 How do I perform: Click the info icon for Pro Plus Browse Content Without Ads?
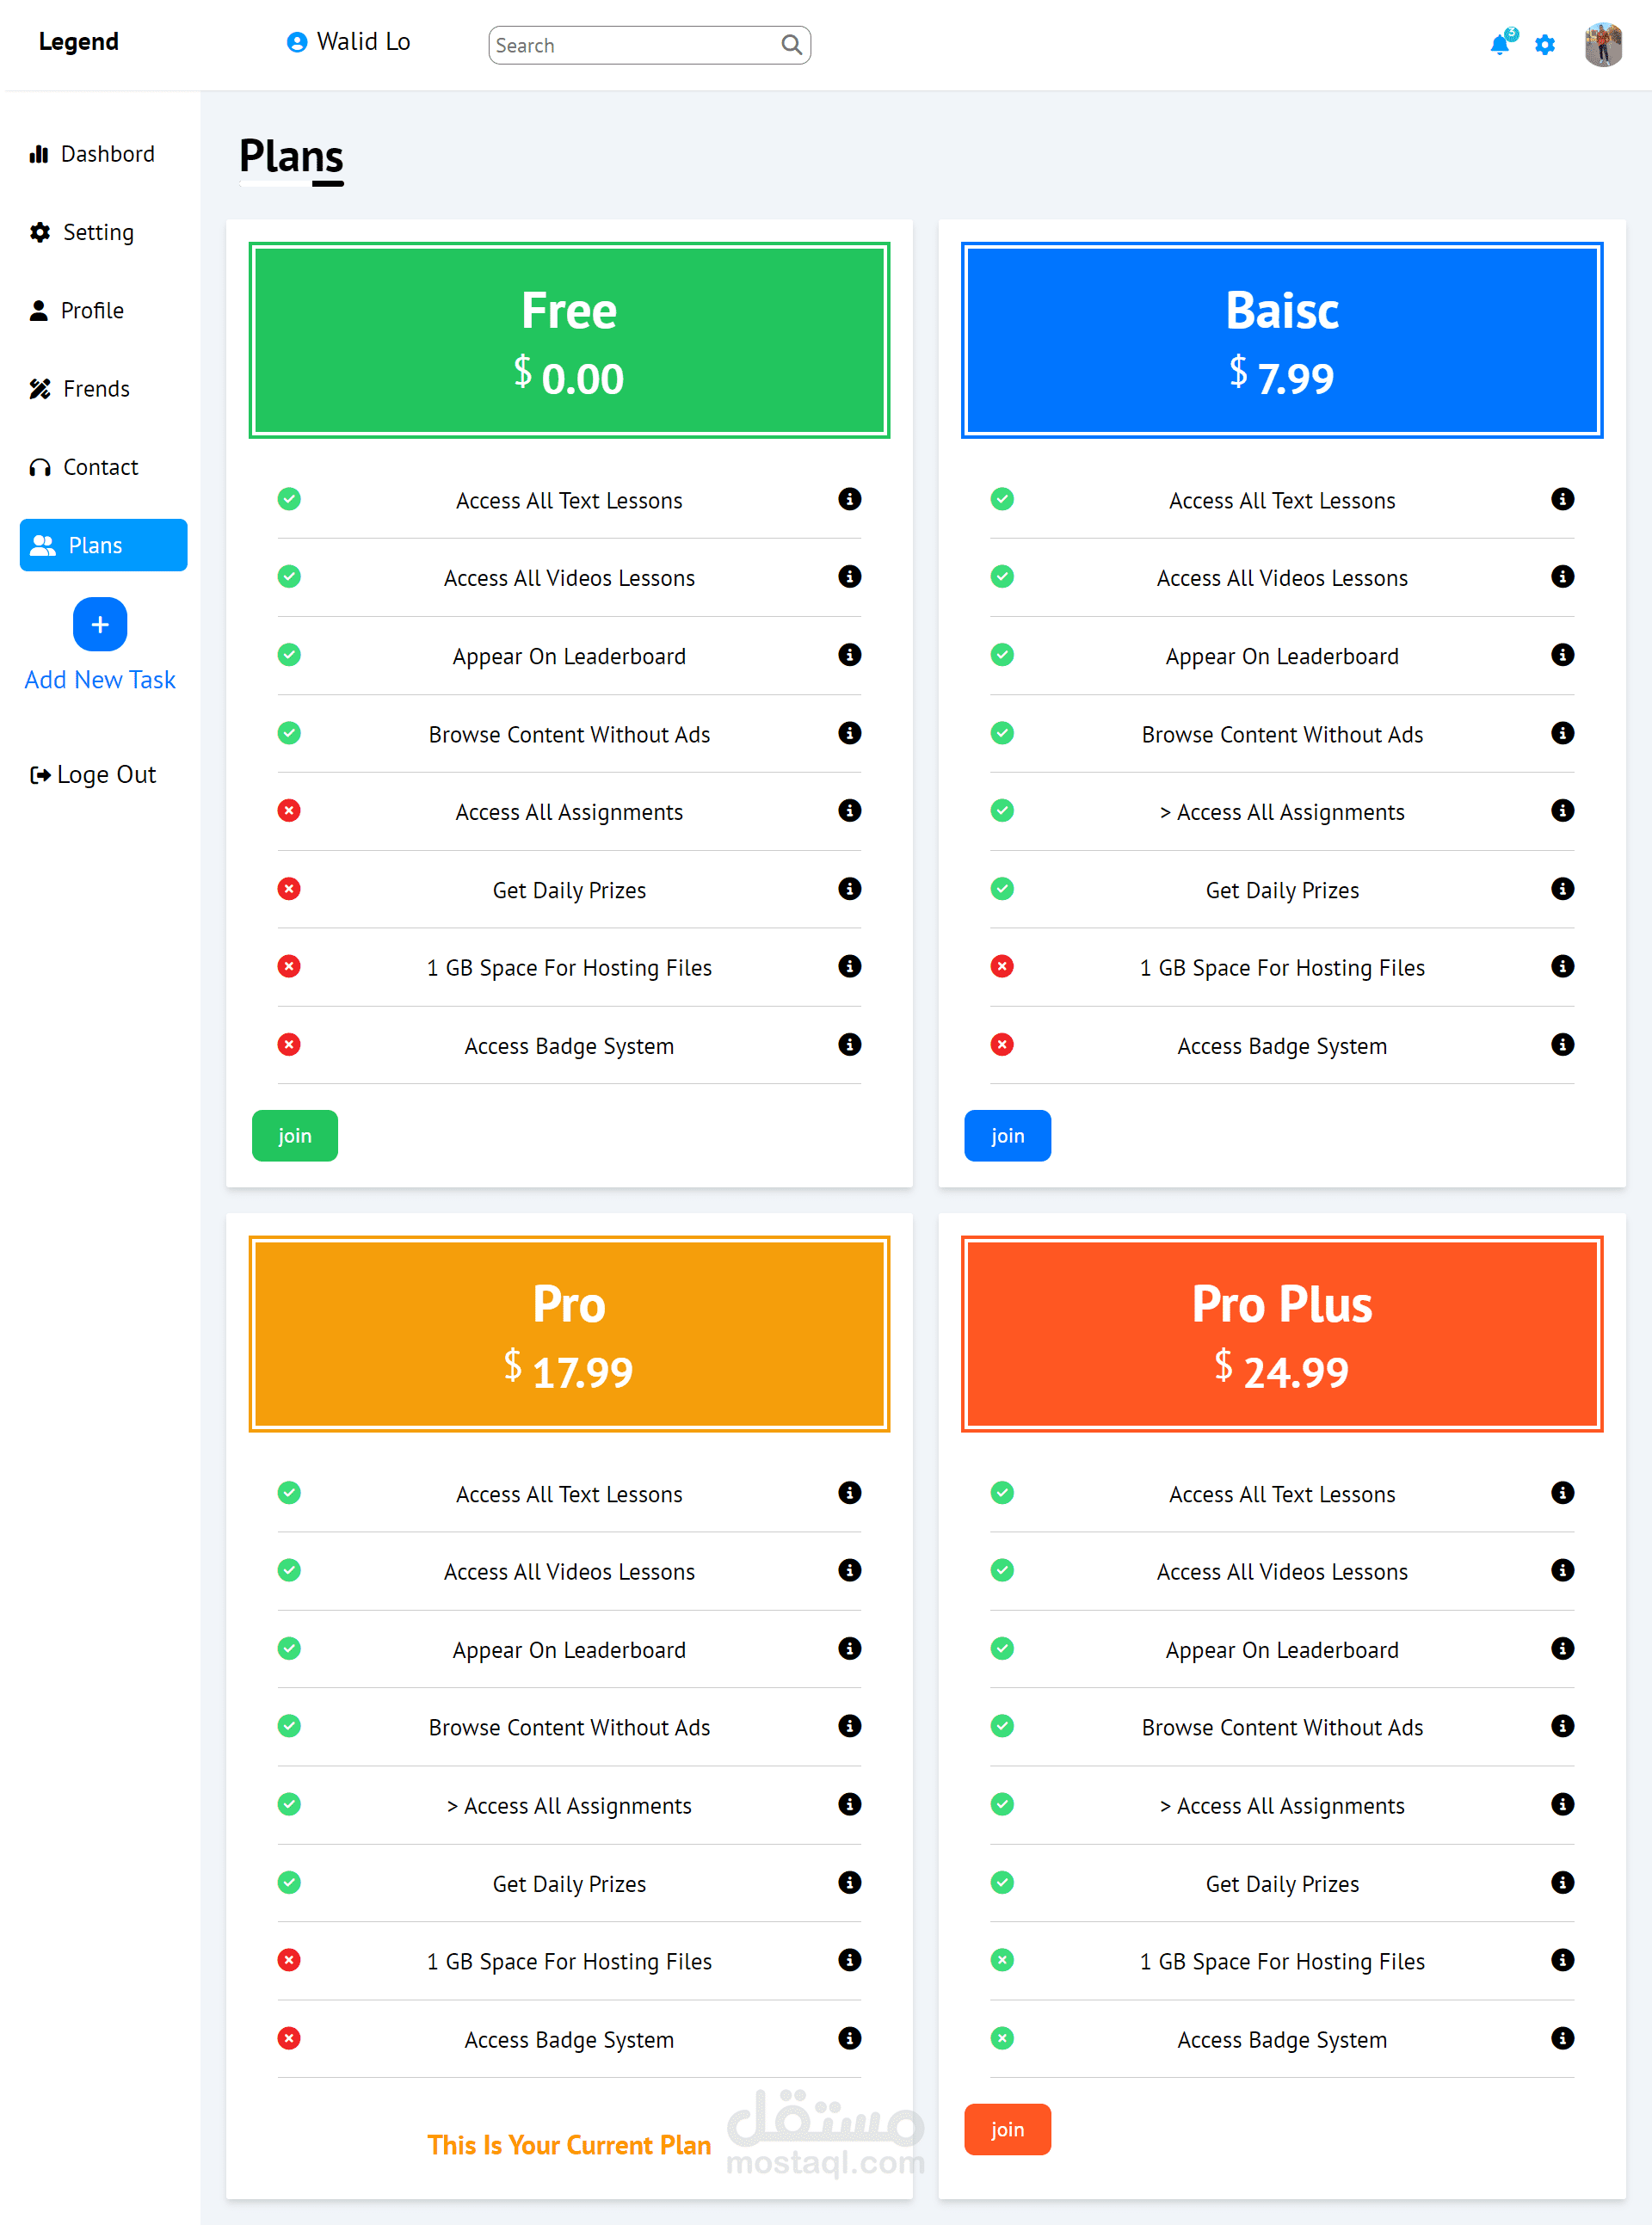(x=1562, y=1725)
